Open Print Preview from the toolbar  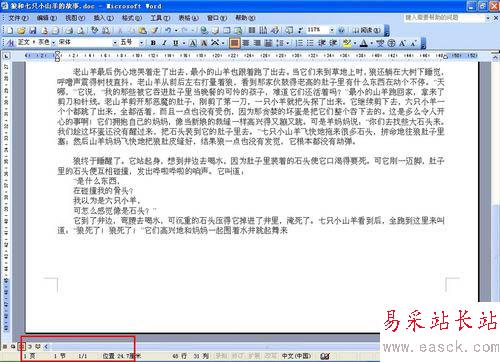(x=81, y=31)
